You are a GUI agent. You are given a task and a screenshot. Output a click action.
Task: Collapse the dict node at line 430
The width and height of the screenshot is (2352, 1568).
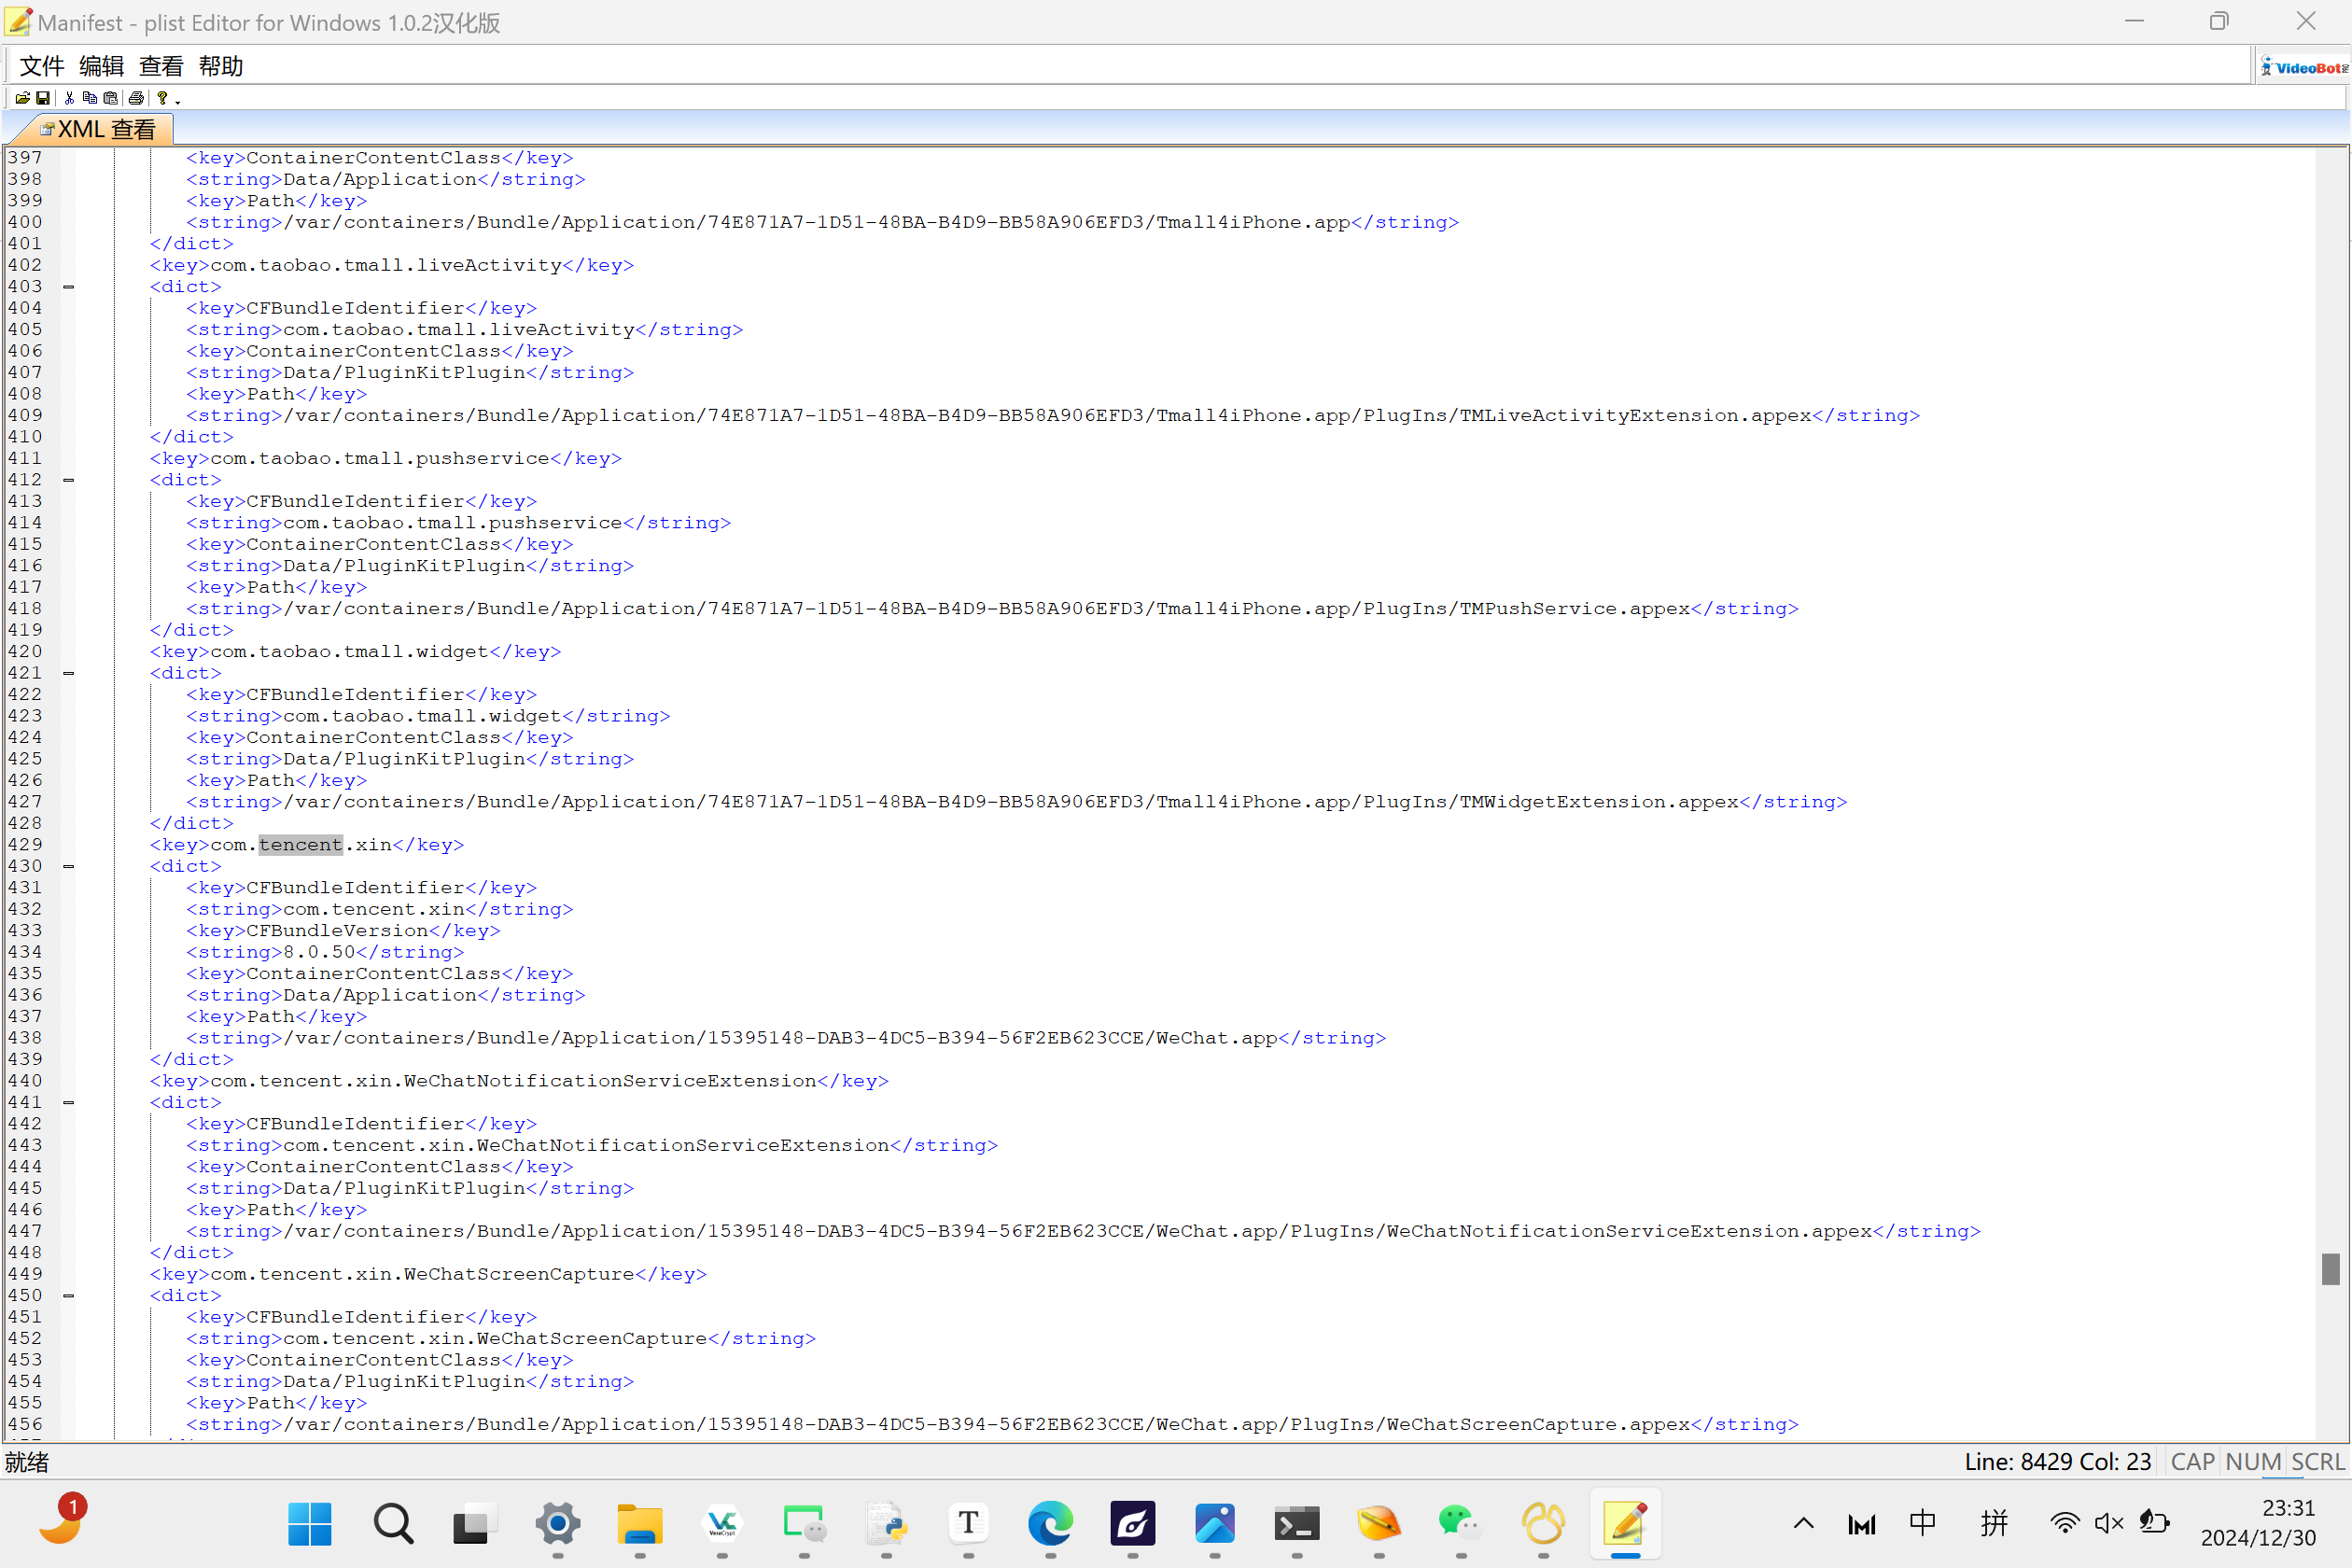coord(69,866)
